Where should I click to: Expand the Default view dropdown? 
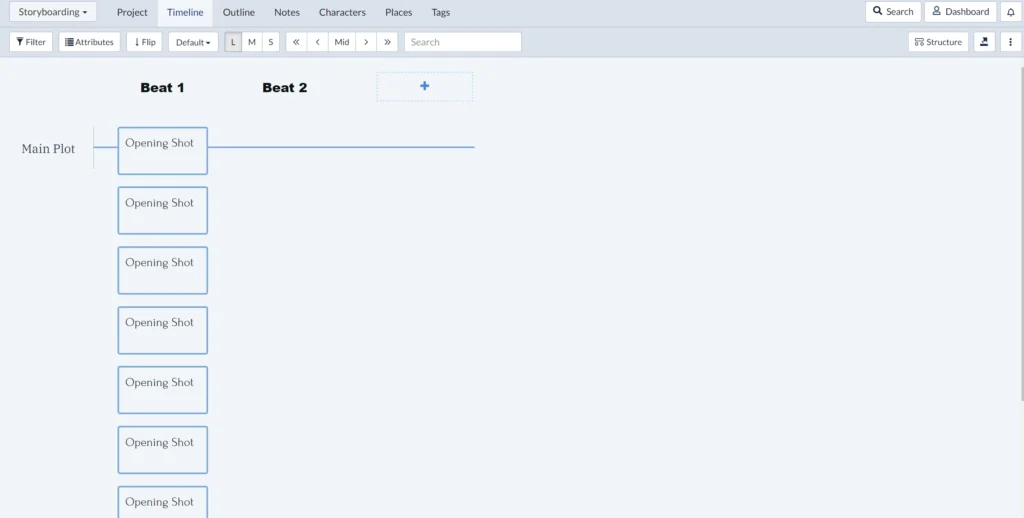[193, 42]
